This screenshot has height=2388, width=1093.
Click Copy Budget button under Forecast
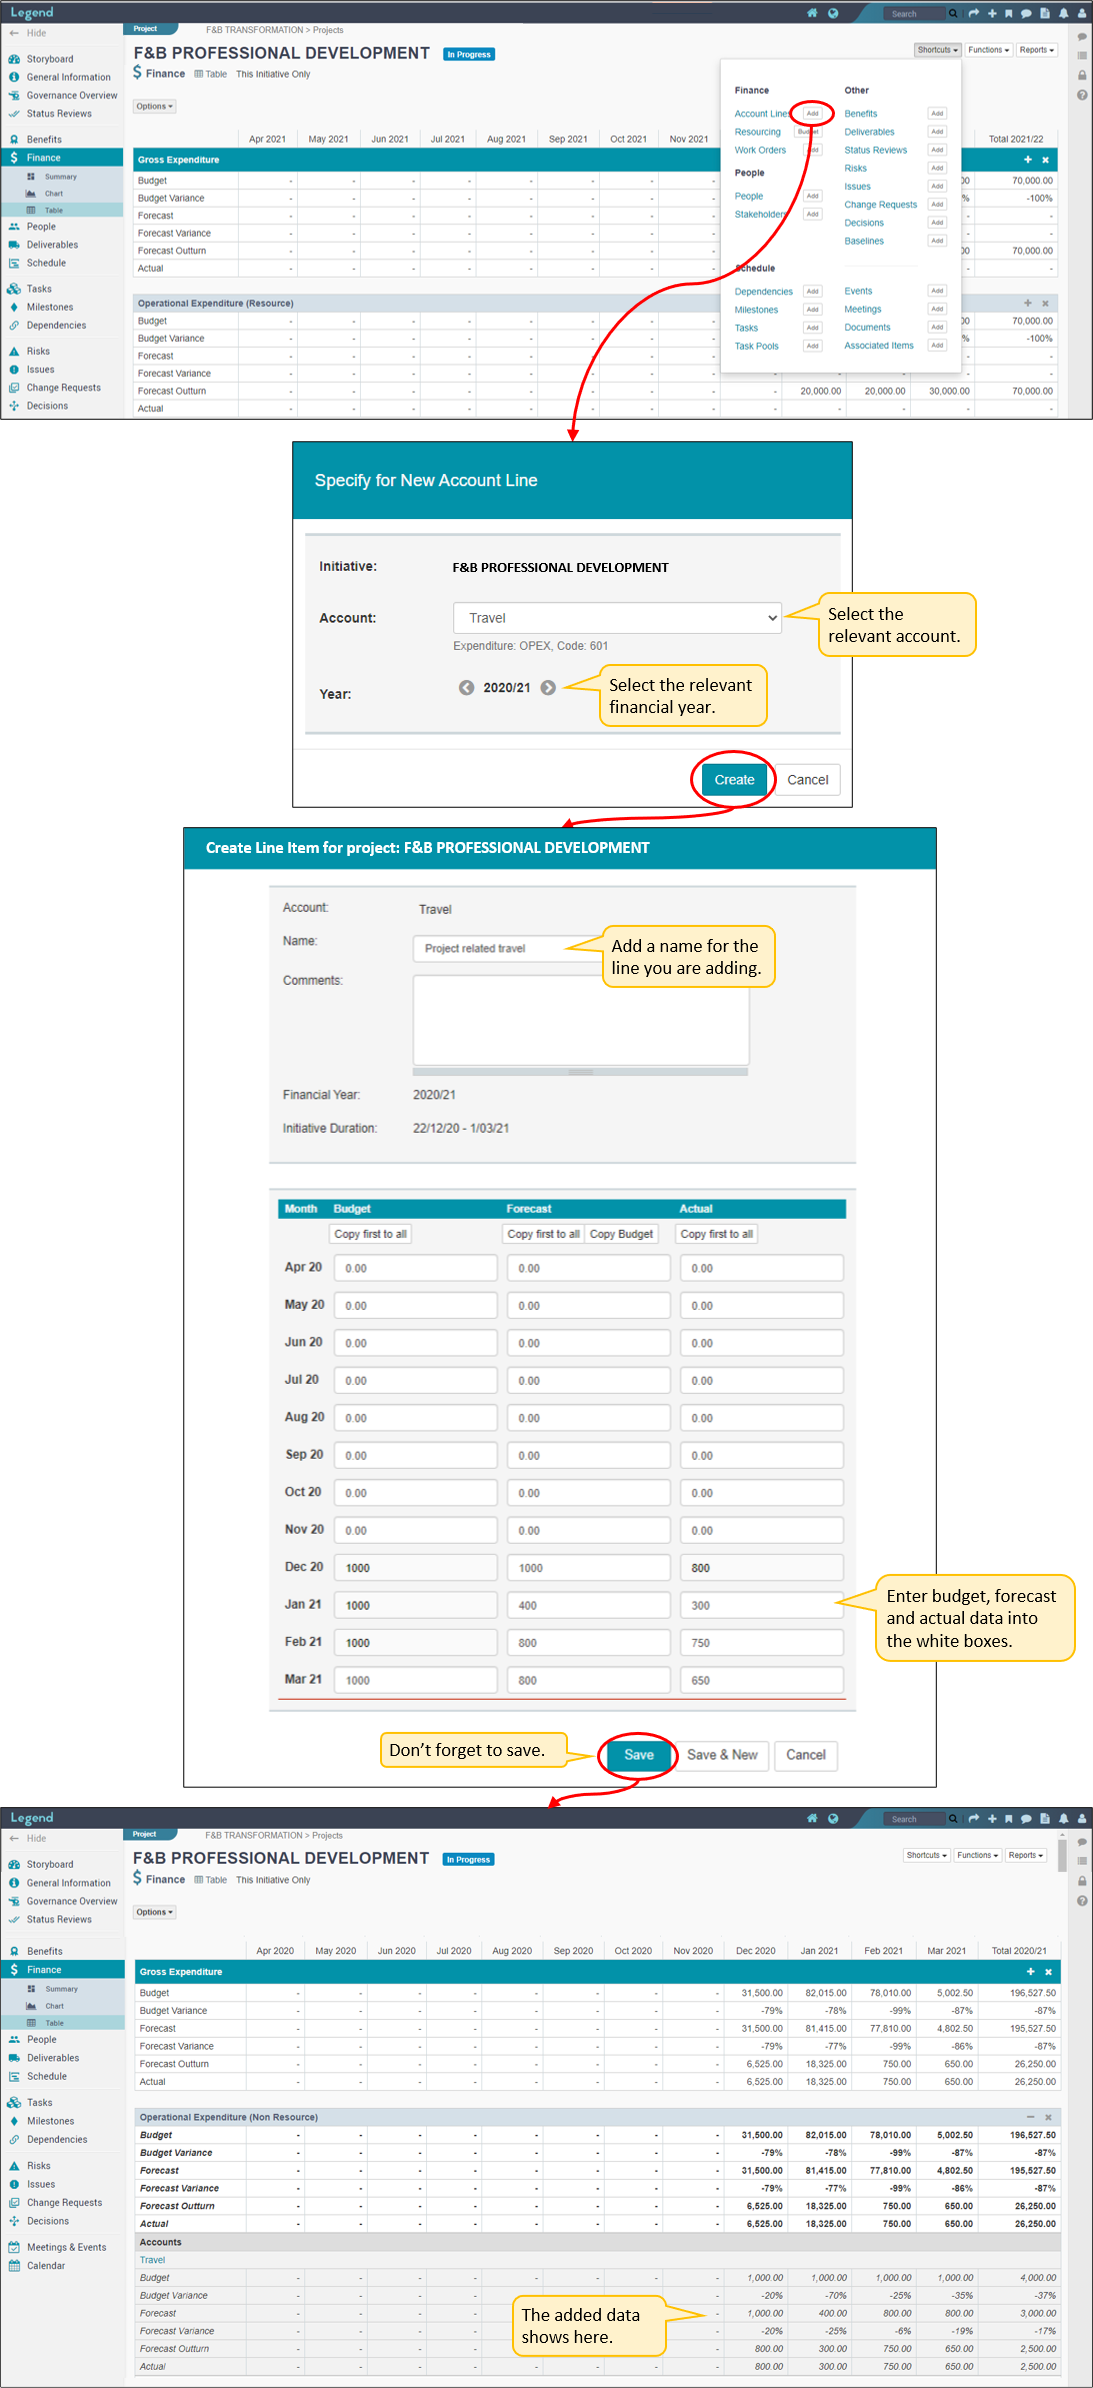click(621, 1234)
